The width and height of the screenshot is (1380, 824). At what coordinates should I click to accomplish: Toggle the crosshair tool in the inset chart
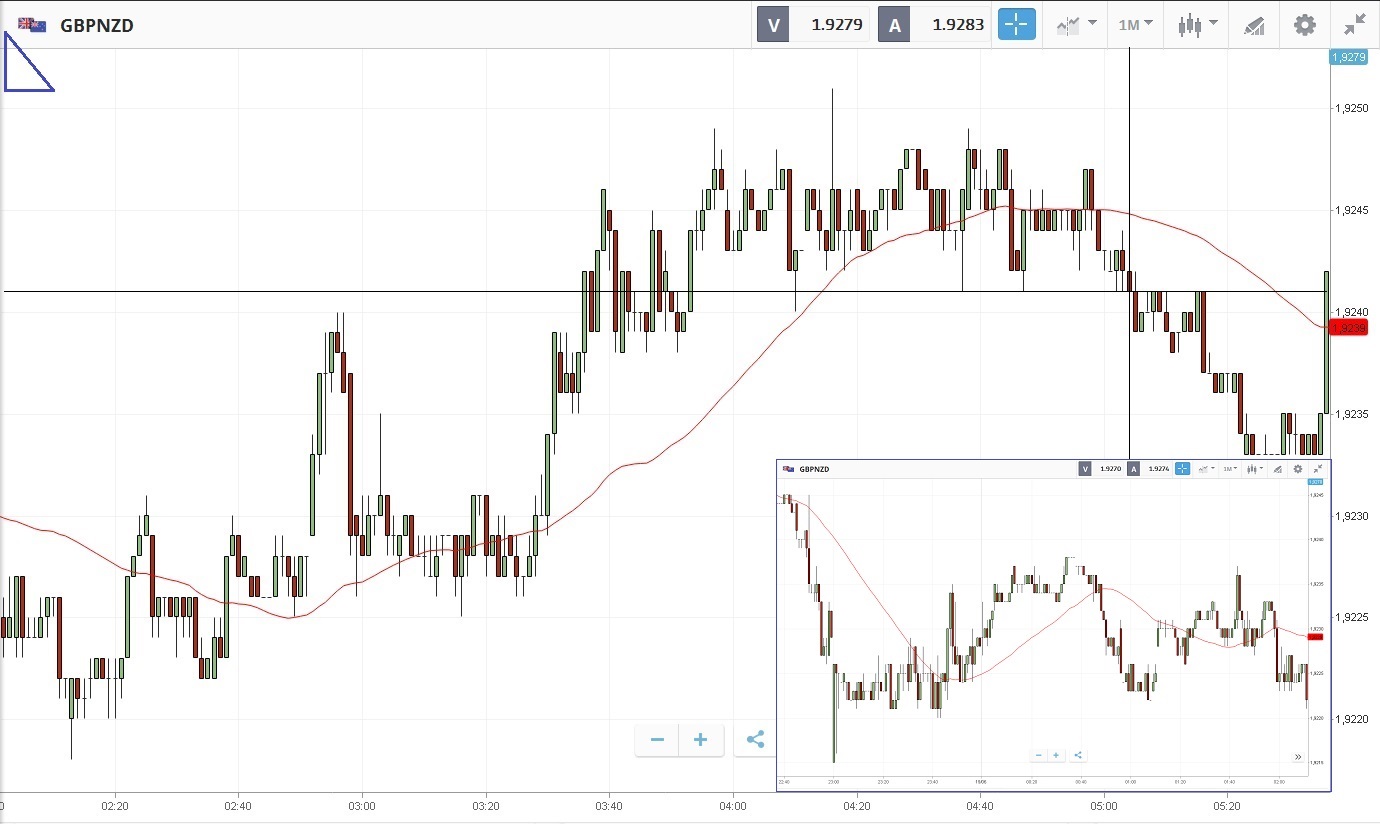click(1183, 468)
